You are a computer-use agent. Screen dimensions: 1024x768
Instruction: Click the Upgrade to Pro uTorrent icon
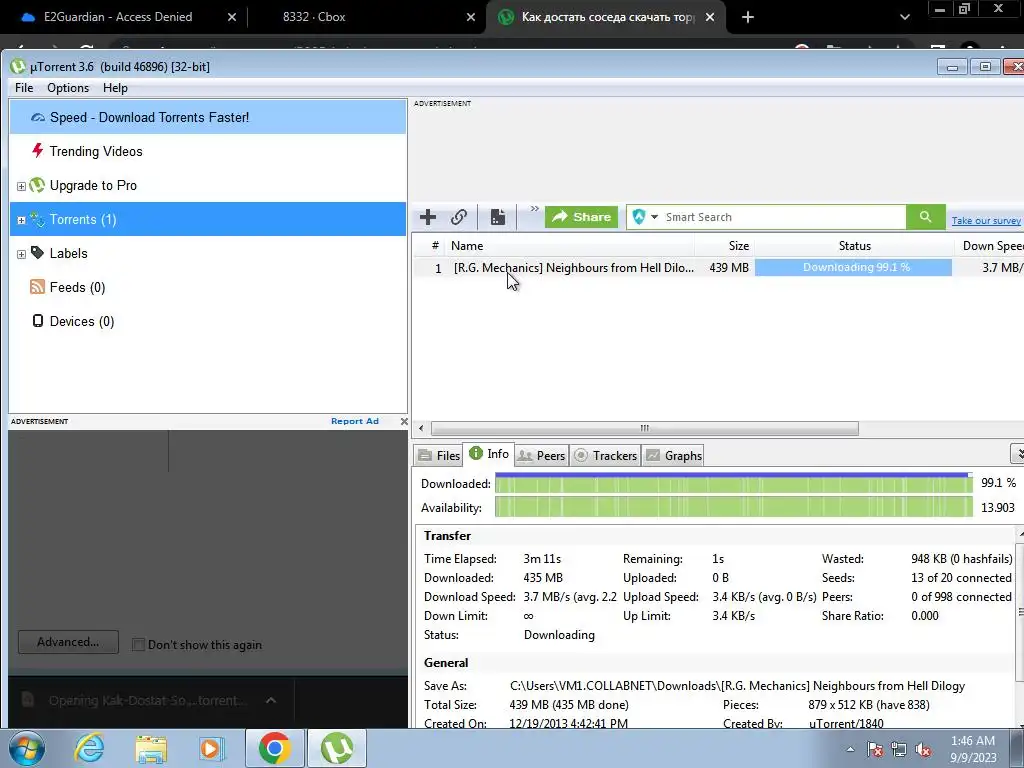tap(37, 185)
